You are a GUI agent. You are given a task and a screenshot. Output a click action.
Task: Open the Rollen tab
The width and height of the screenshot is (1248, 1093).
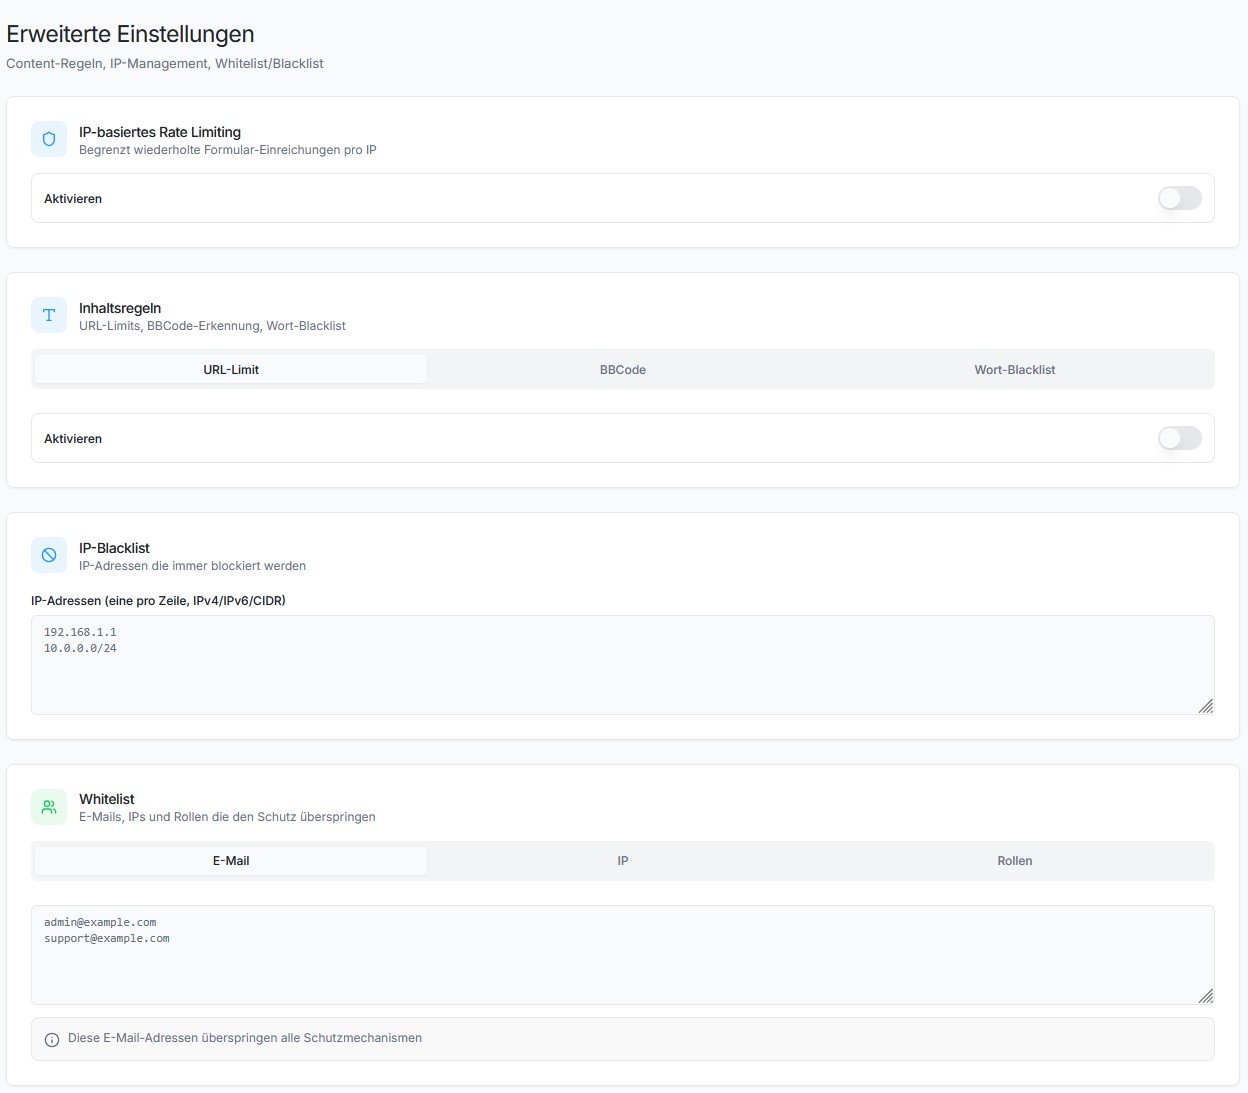coord(1014,860)
